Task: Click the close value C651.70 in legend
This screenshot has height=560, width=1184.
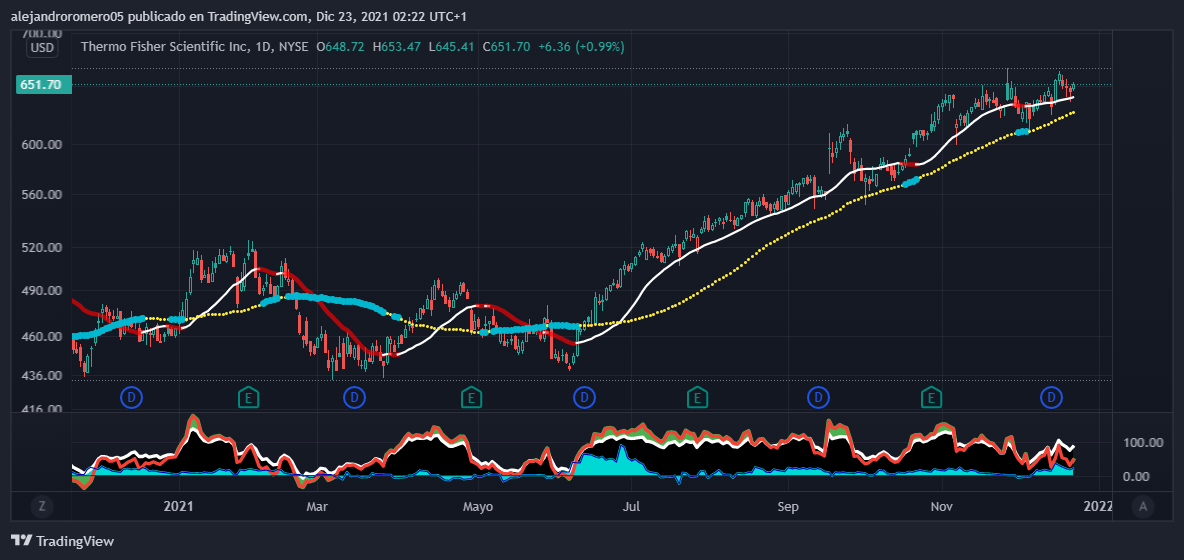Action: click(506, 47)
